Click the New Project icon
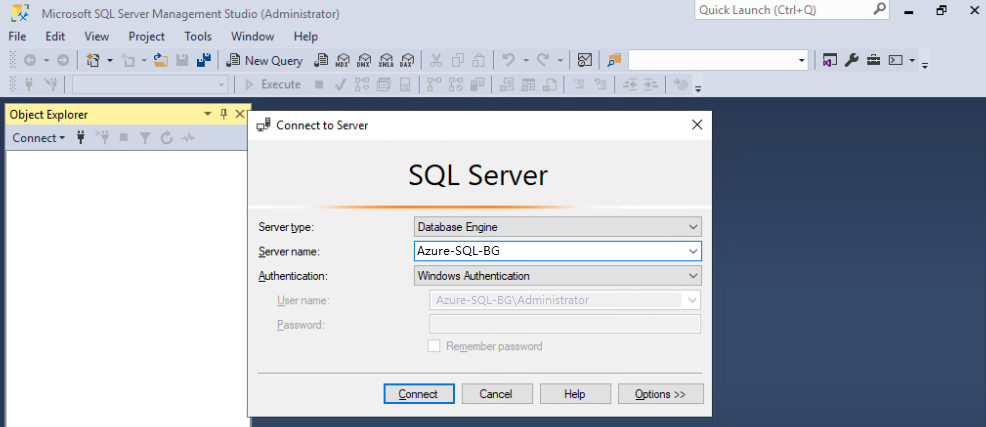 click(x=94, y=60)
